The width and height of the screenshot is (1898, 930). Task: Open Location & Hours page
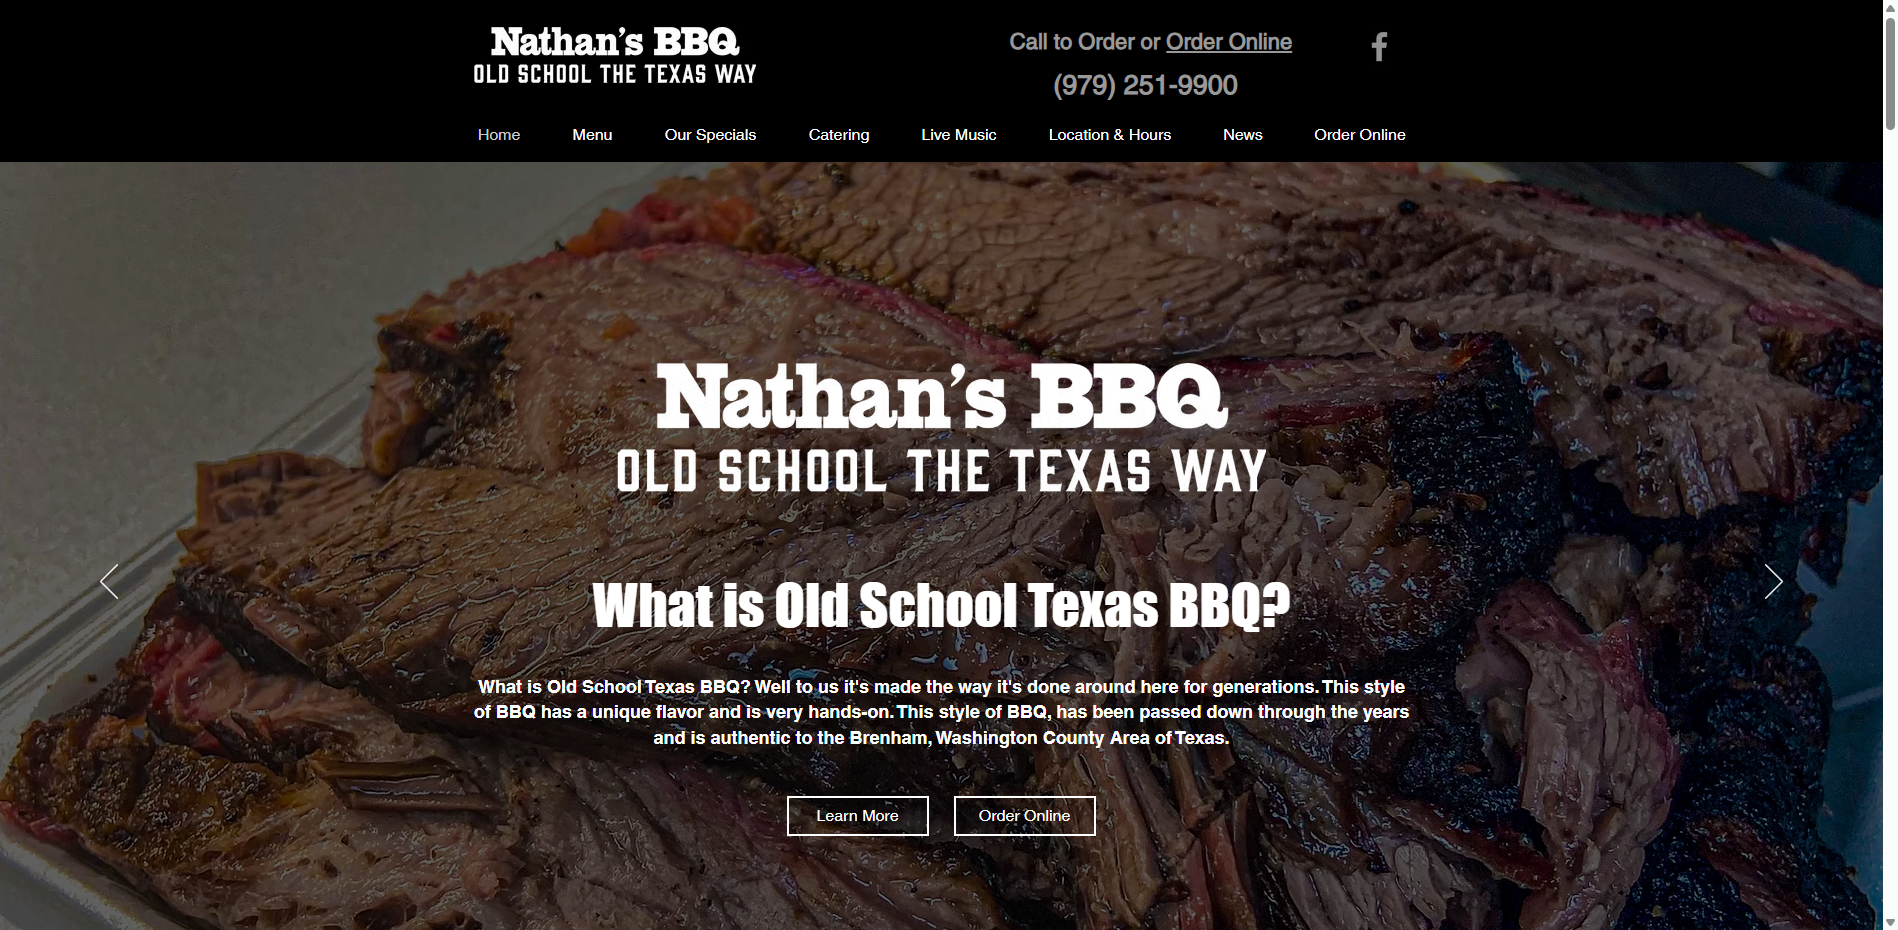click(1110, 135)
